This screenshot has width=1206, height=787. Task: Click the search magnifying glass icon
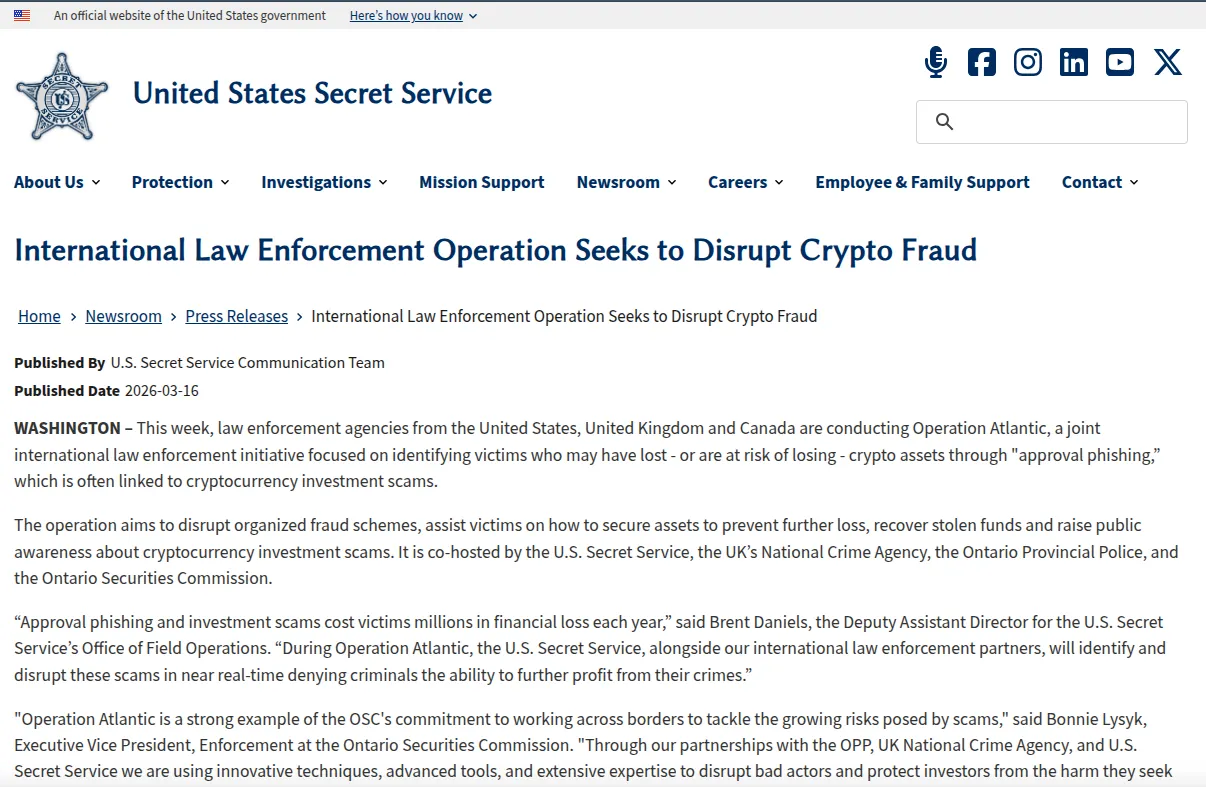[x=944, y=122]
